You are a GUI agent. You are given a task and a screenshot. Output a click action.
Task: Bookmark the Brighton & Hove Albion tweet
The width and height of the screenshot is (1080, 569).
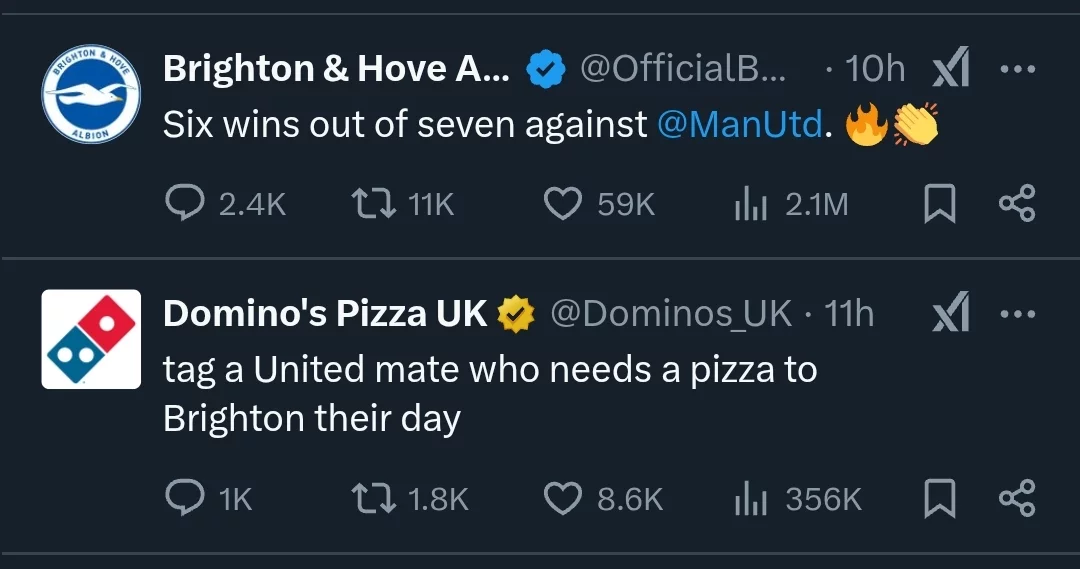(x=937, y=205)
